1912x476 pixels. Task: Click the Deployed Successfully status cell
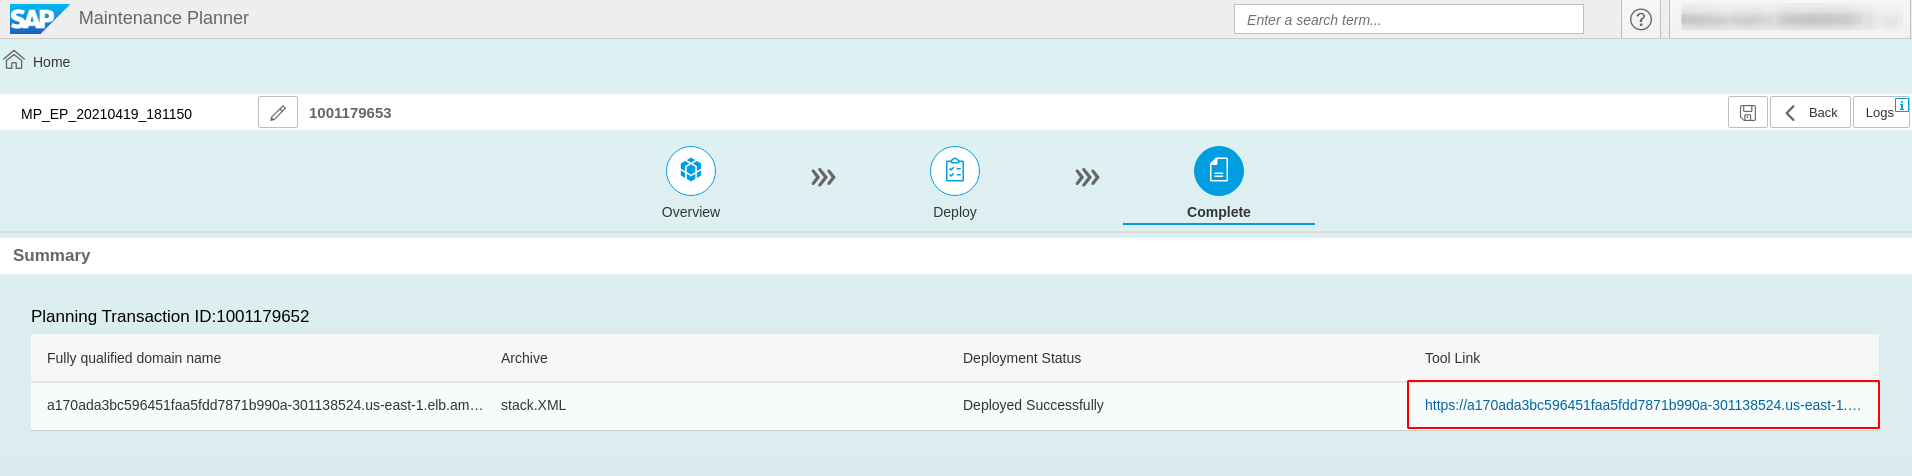click(1033, 405)
